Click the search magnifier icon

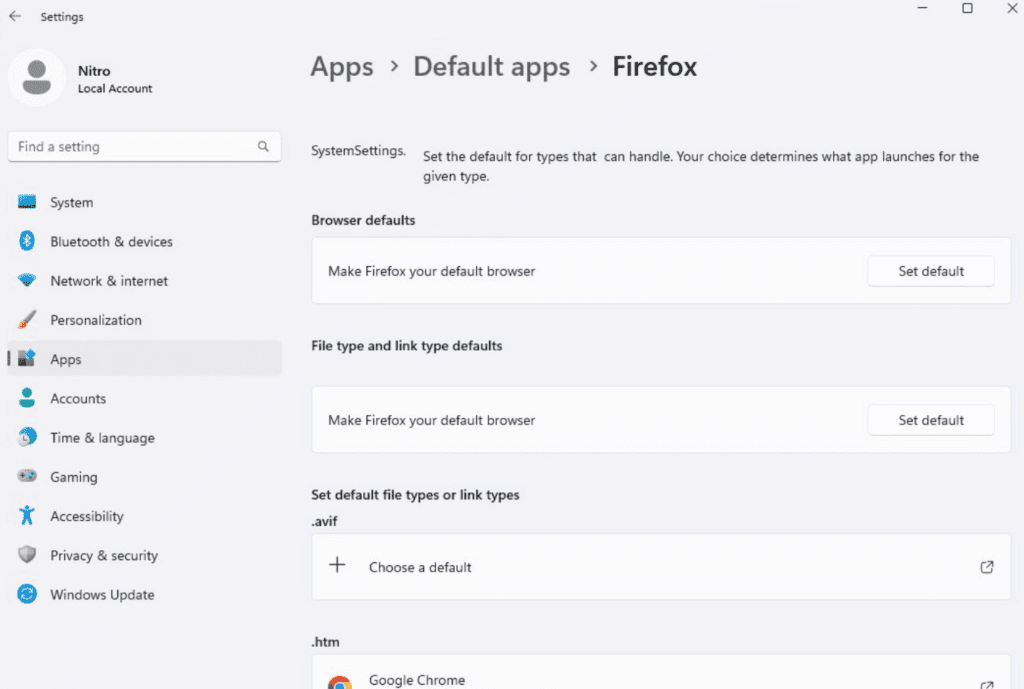tap(263, 146)
